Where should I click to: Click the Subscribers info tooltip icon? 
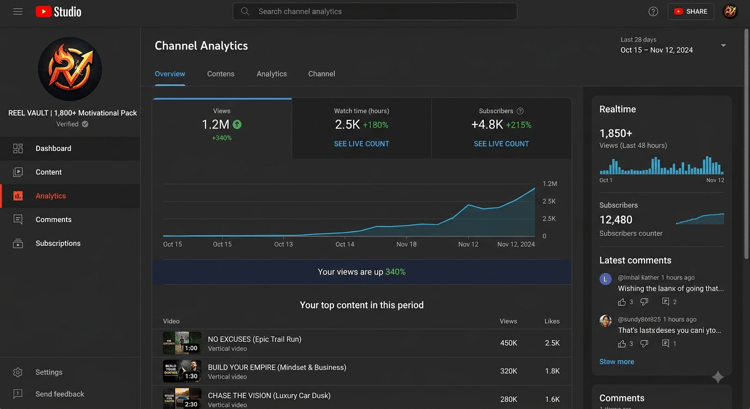pos(520,111)
